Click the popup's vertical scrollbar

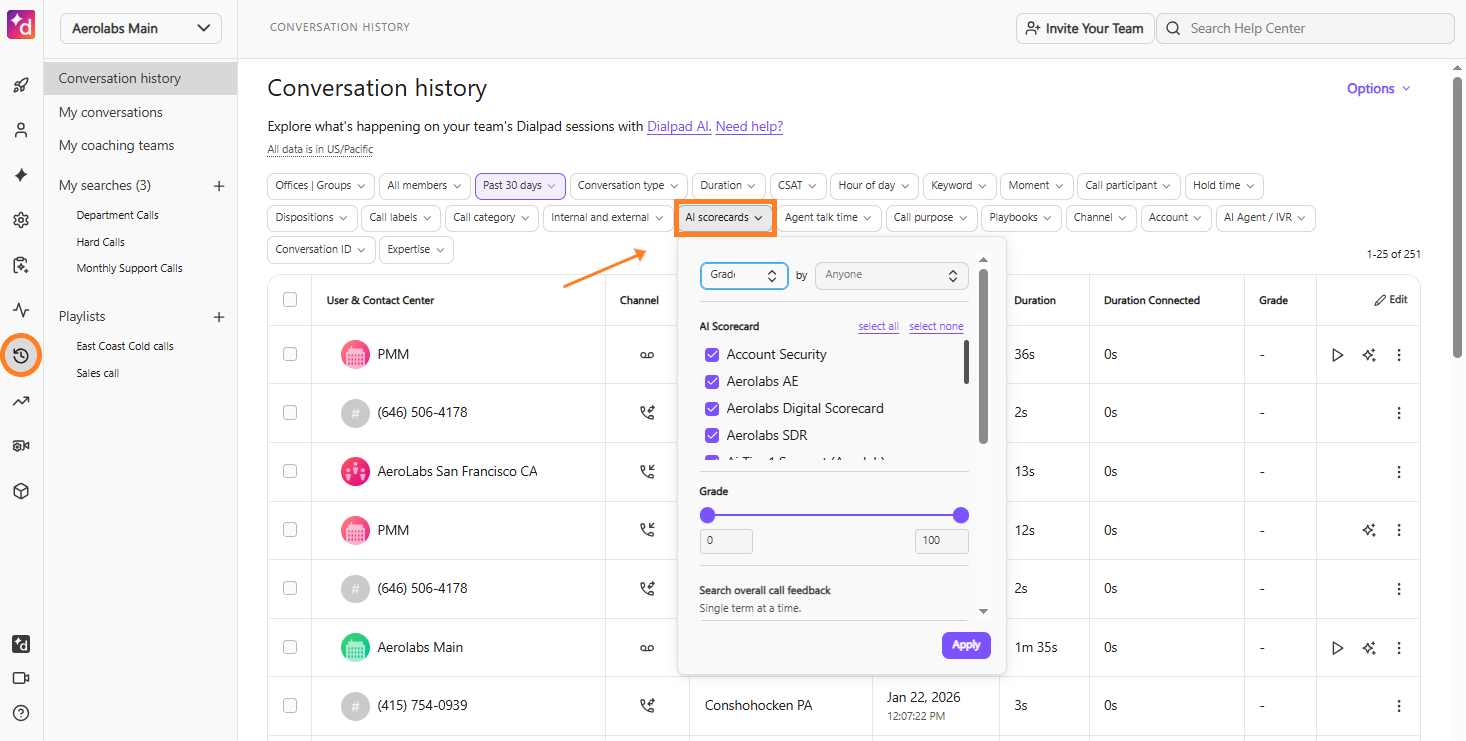(x=983, y=356)
